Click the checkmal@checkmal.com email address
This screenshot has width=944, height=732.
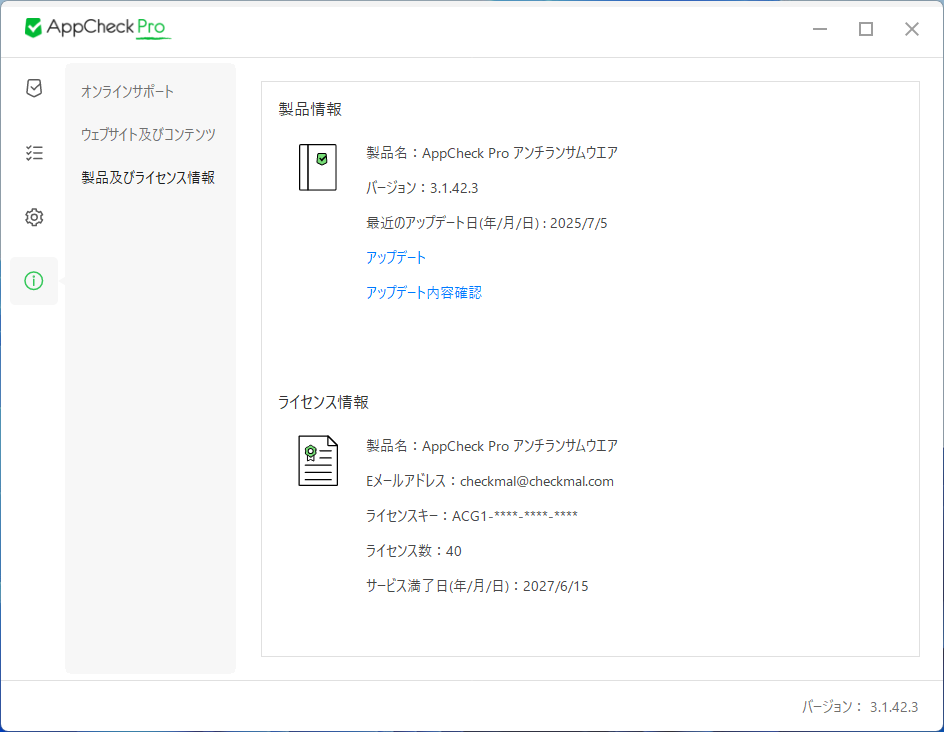click(537, 481)
